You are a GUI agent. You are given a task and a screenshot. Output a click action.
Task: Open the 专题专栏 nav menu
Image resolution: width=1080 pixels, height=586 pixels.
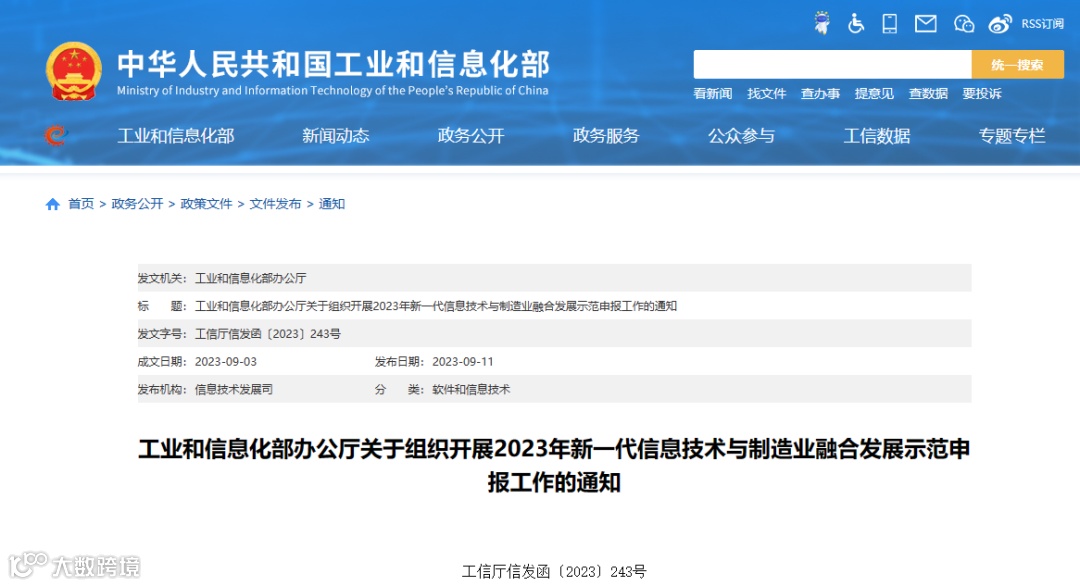(x=1012, y=136)
